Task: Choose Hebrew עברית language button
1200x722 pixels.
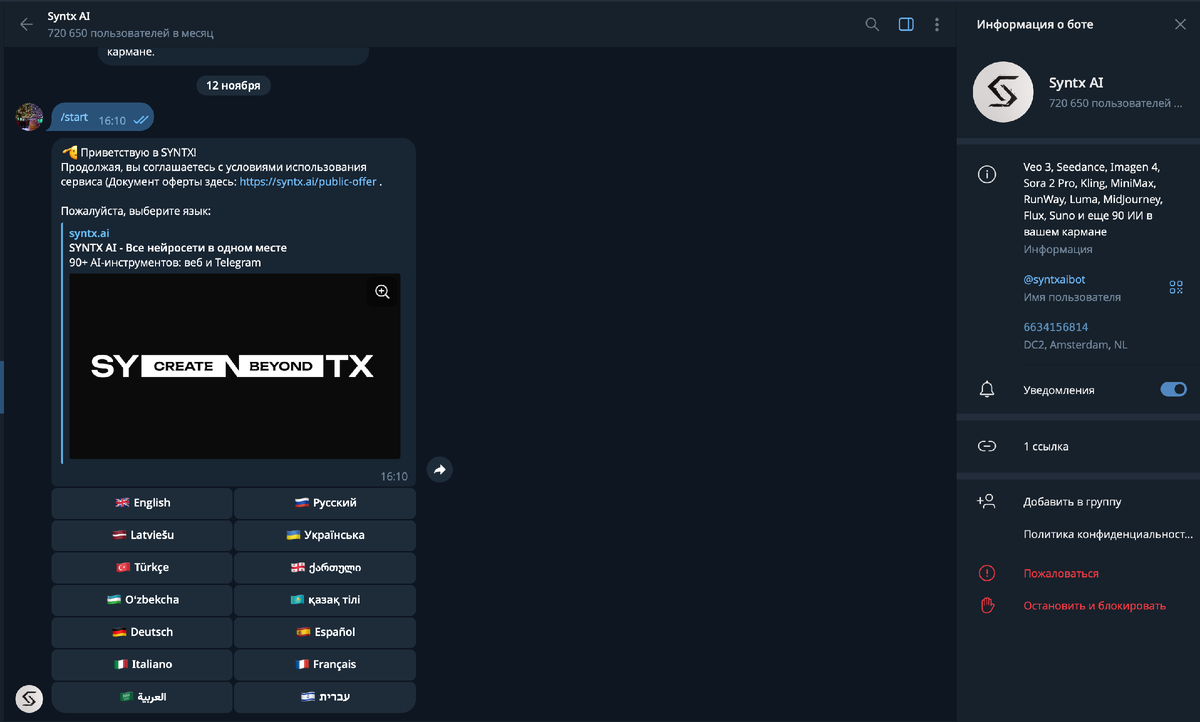Action: pos(325,696)
